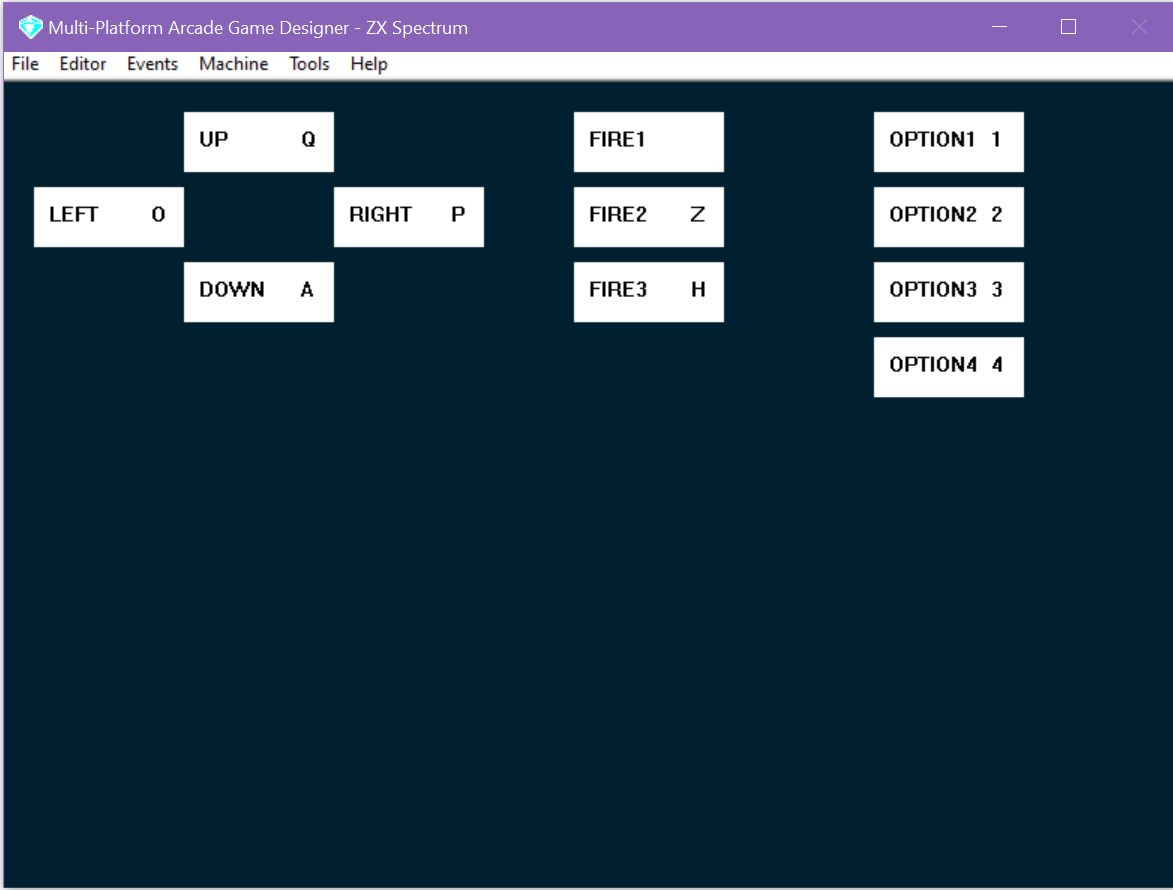
Task: Open the File menu
Action: pyautogui.click(x=25, y=64)
